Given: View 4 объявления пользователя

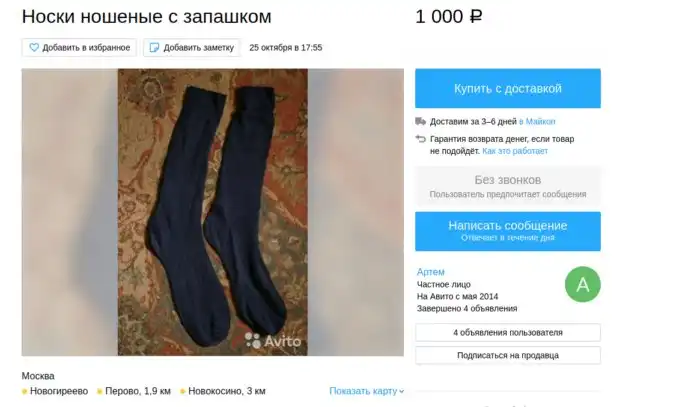Looking at the screenshot, I should tap(508, 332).
